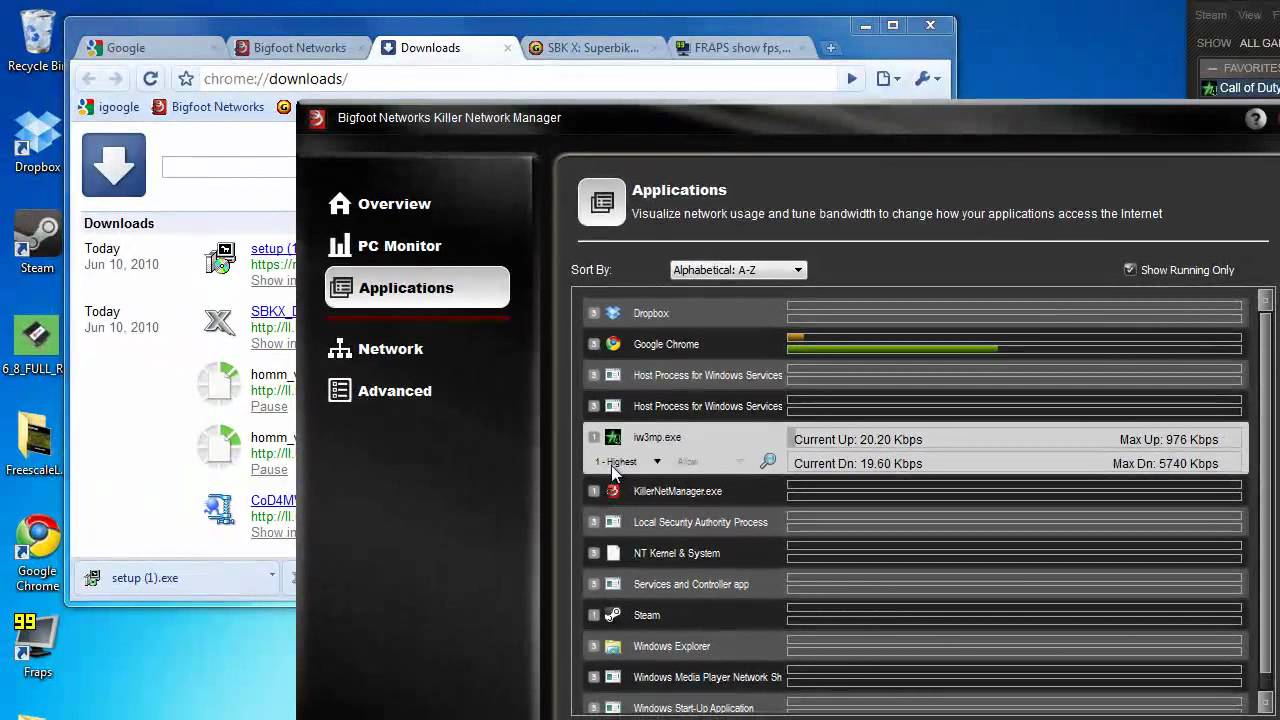
Task: Open the Network section in sidebar
Action: pos(390,349)
